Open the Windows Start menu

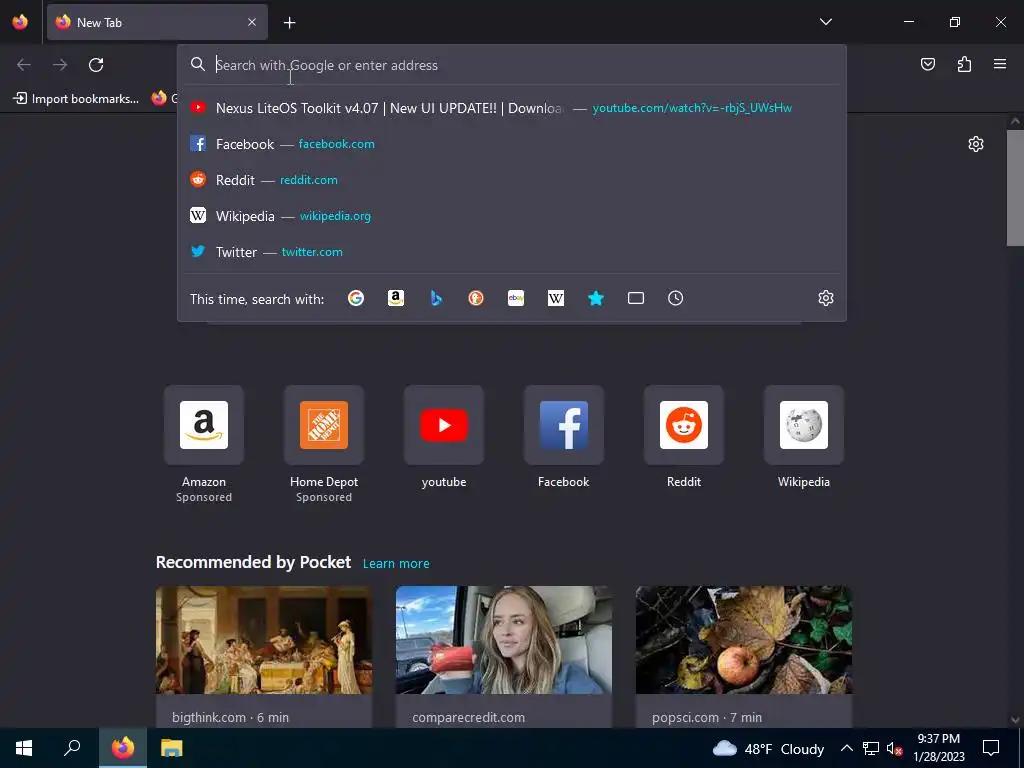click(x=24, y=748)
